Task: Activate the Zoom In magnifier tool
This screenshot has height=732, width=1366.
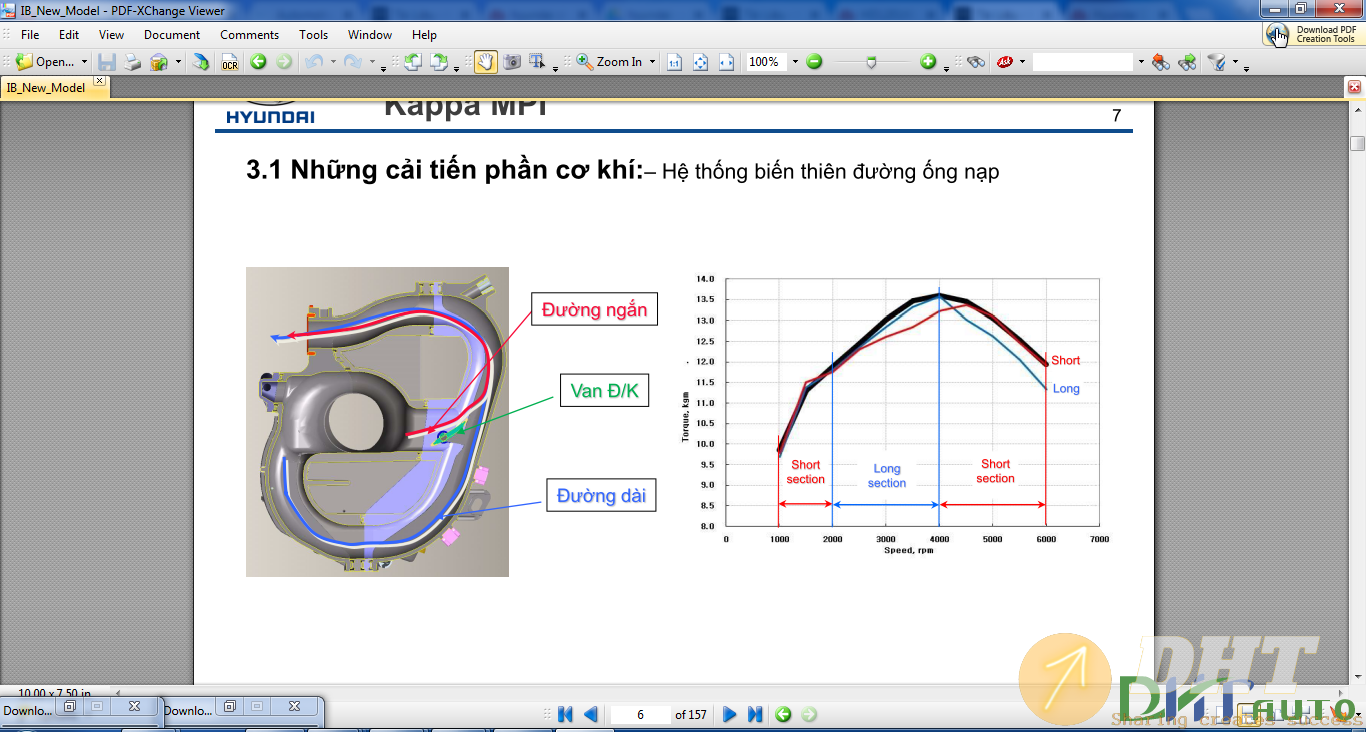Action: pyautogui.click(x=609, y=62)
